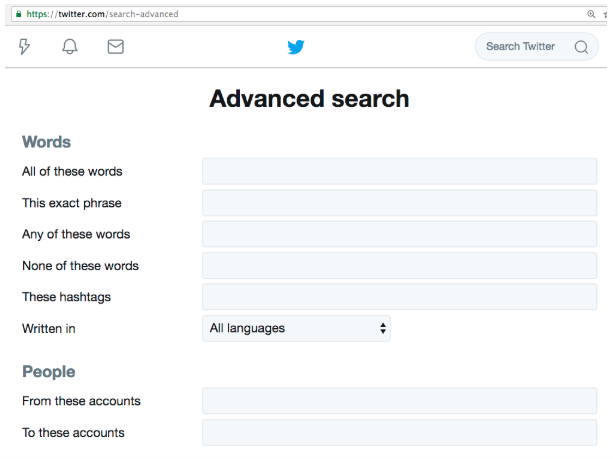Click the To these accounts field
Viewport: 613px width, 459px height.
pyautogui.click(x=400, y=432)
